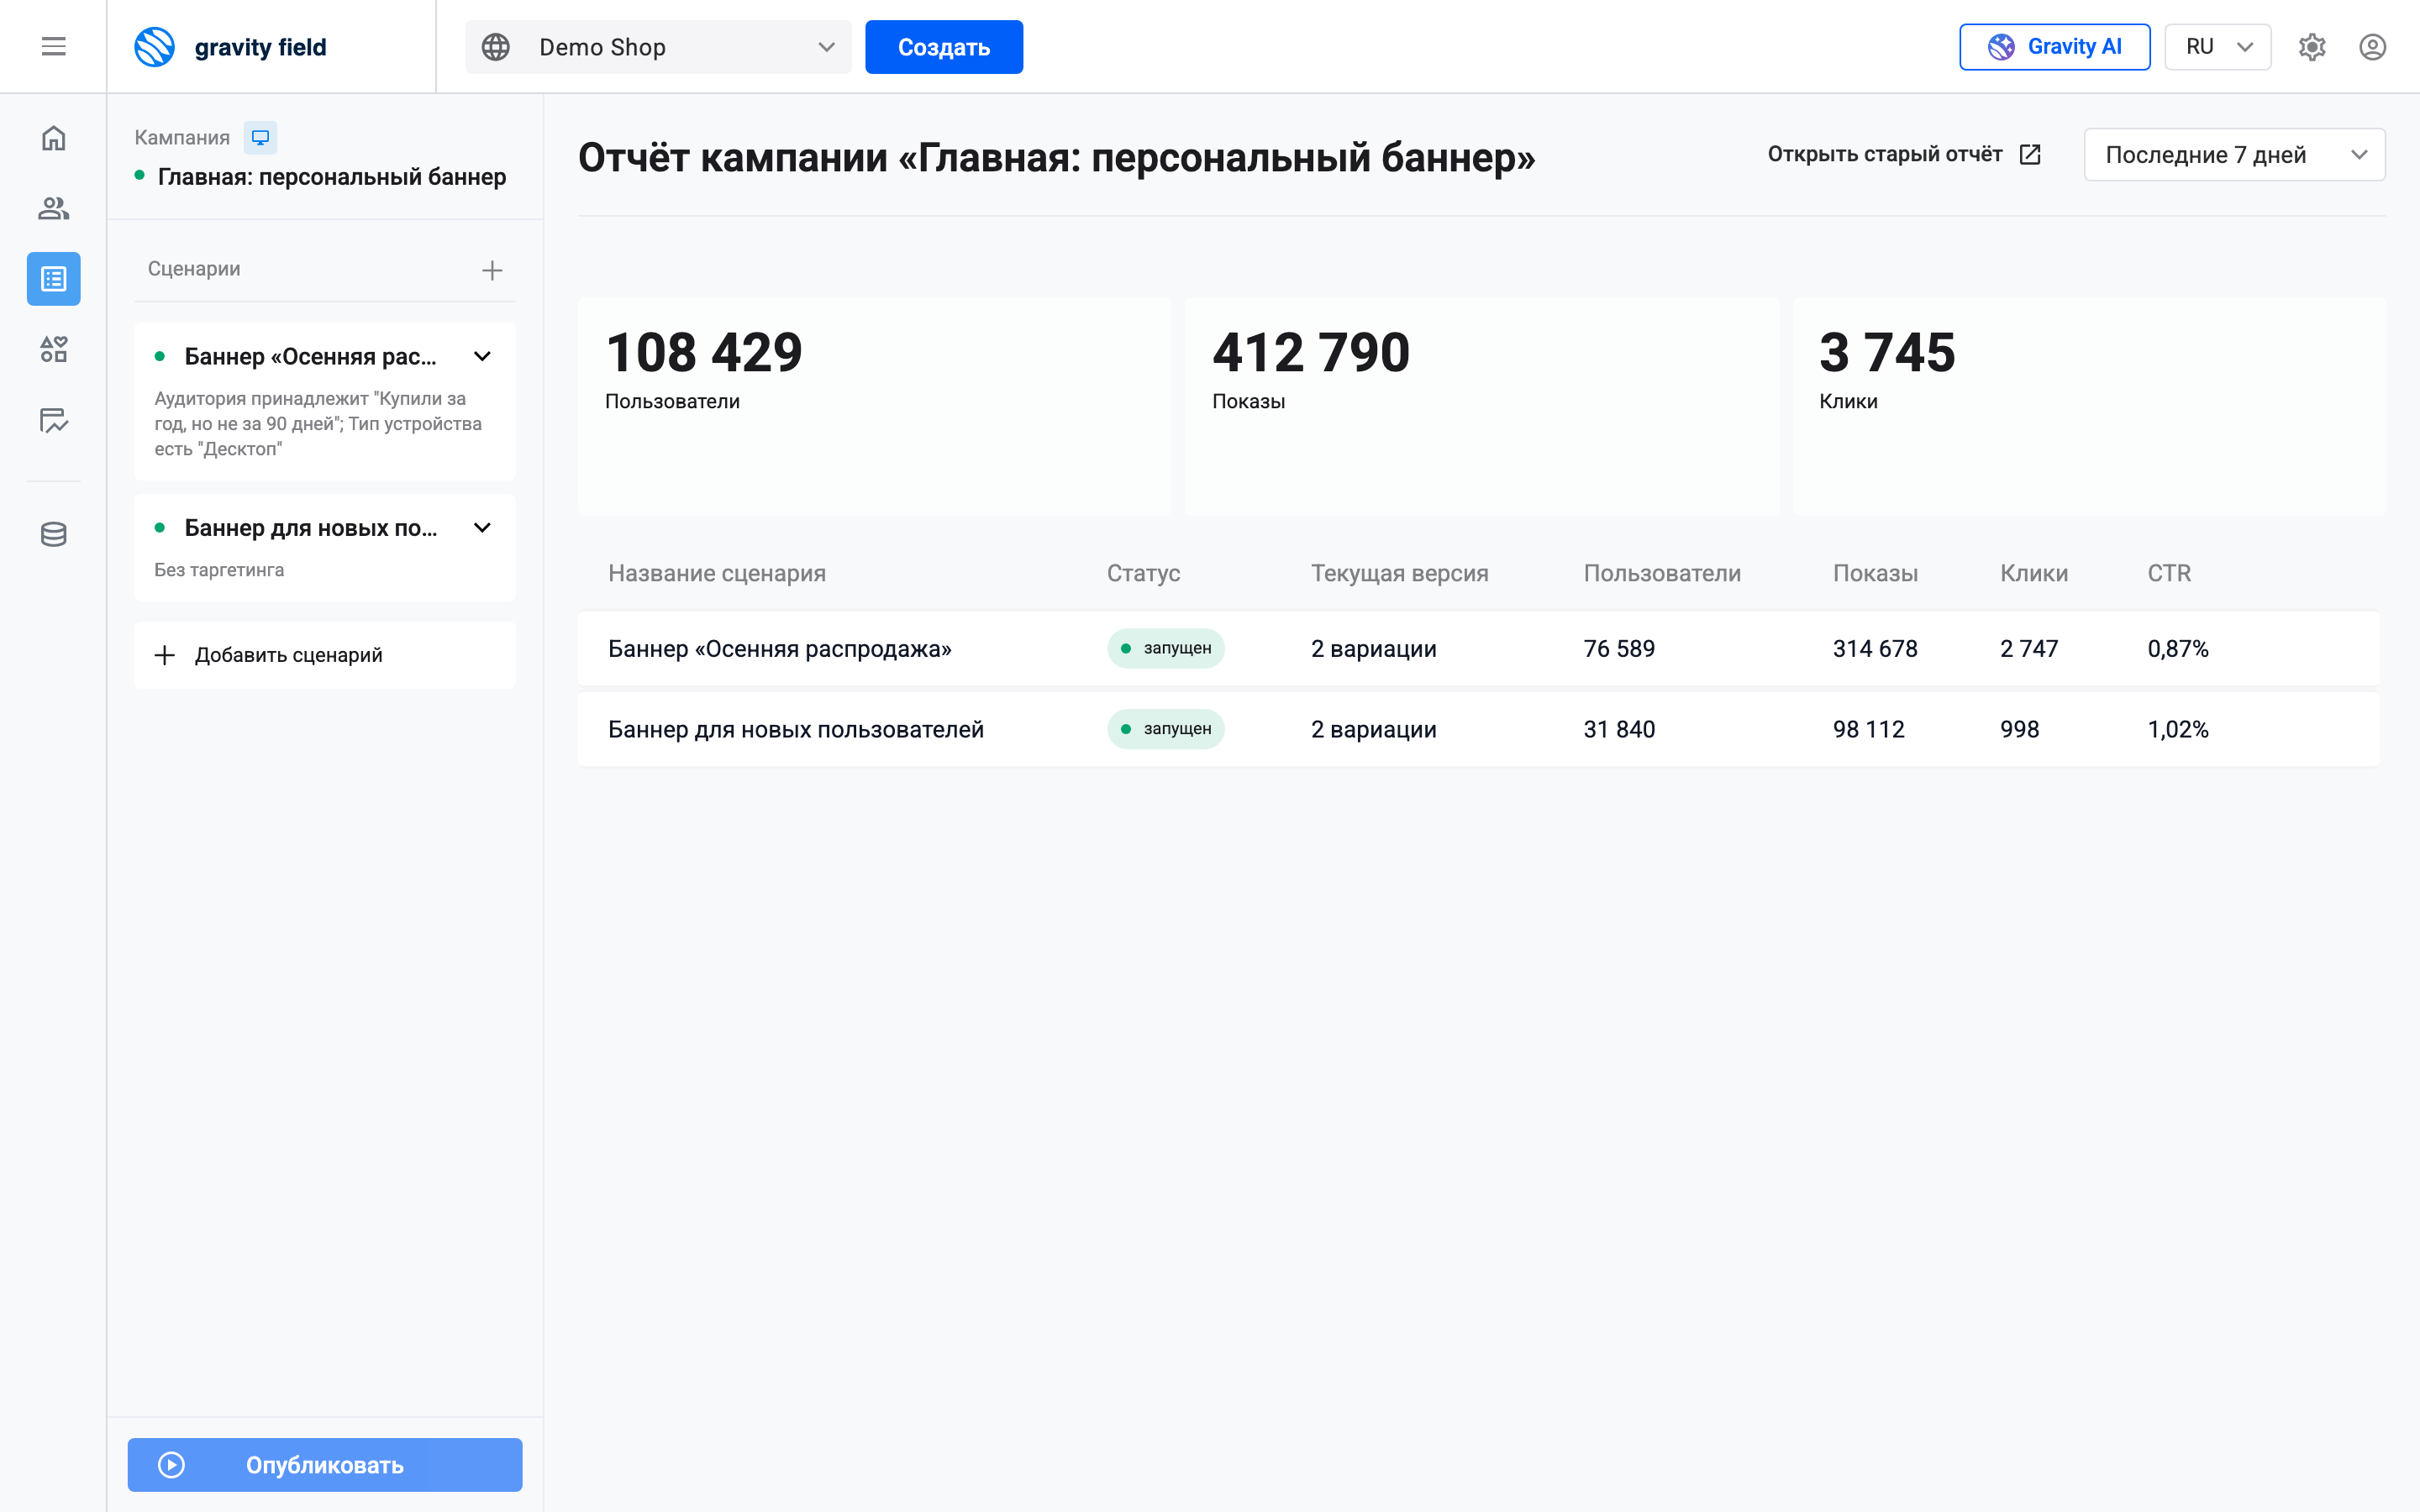The height and width of the screenshot is (1512, 2420).
Task: Expand the Баннер для новых по... scenario chevron
Action: click(x=482, y=528)
